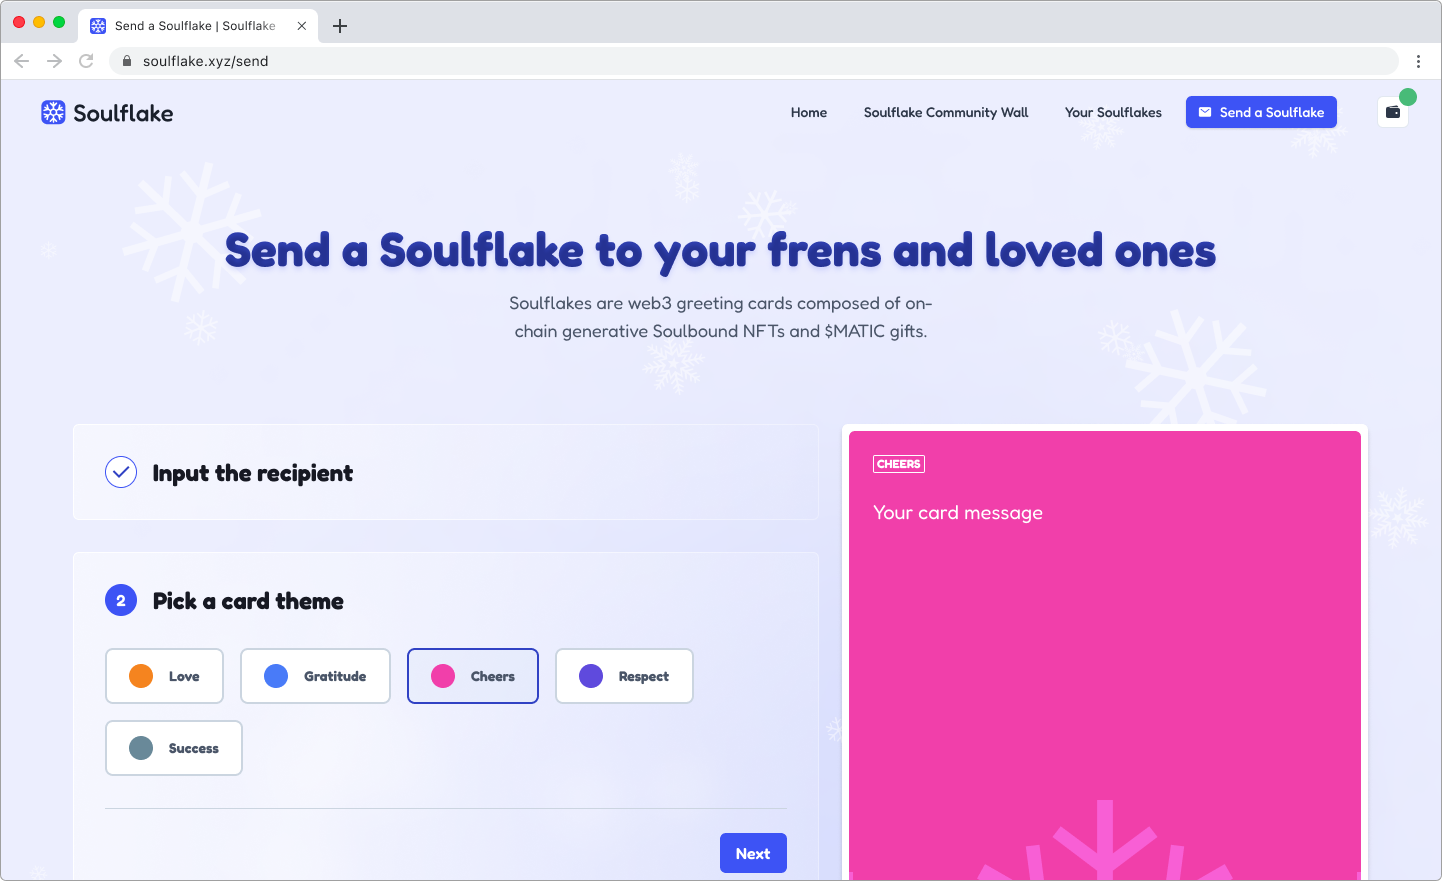Screen dimensions: 1442x881
Task: Click the Soulflake brand name
Action: click(x=123, y=113)
